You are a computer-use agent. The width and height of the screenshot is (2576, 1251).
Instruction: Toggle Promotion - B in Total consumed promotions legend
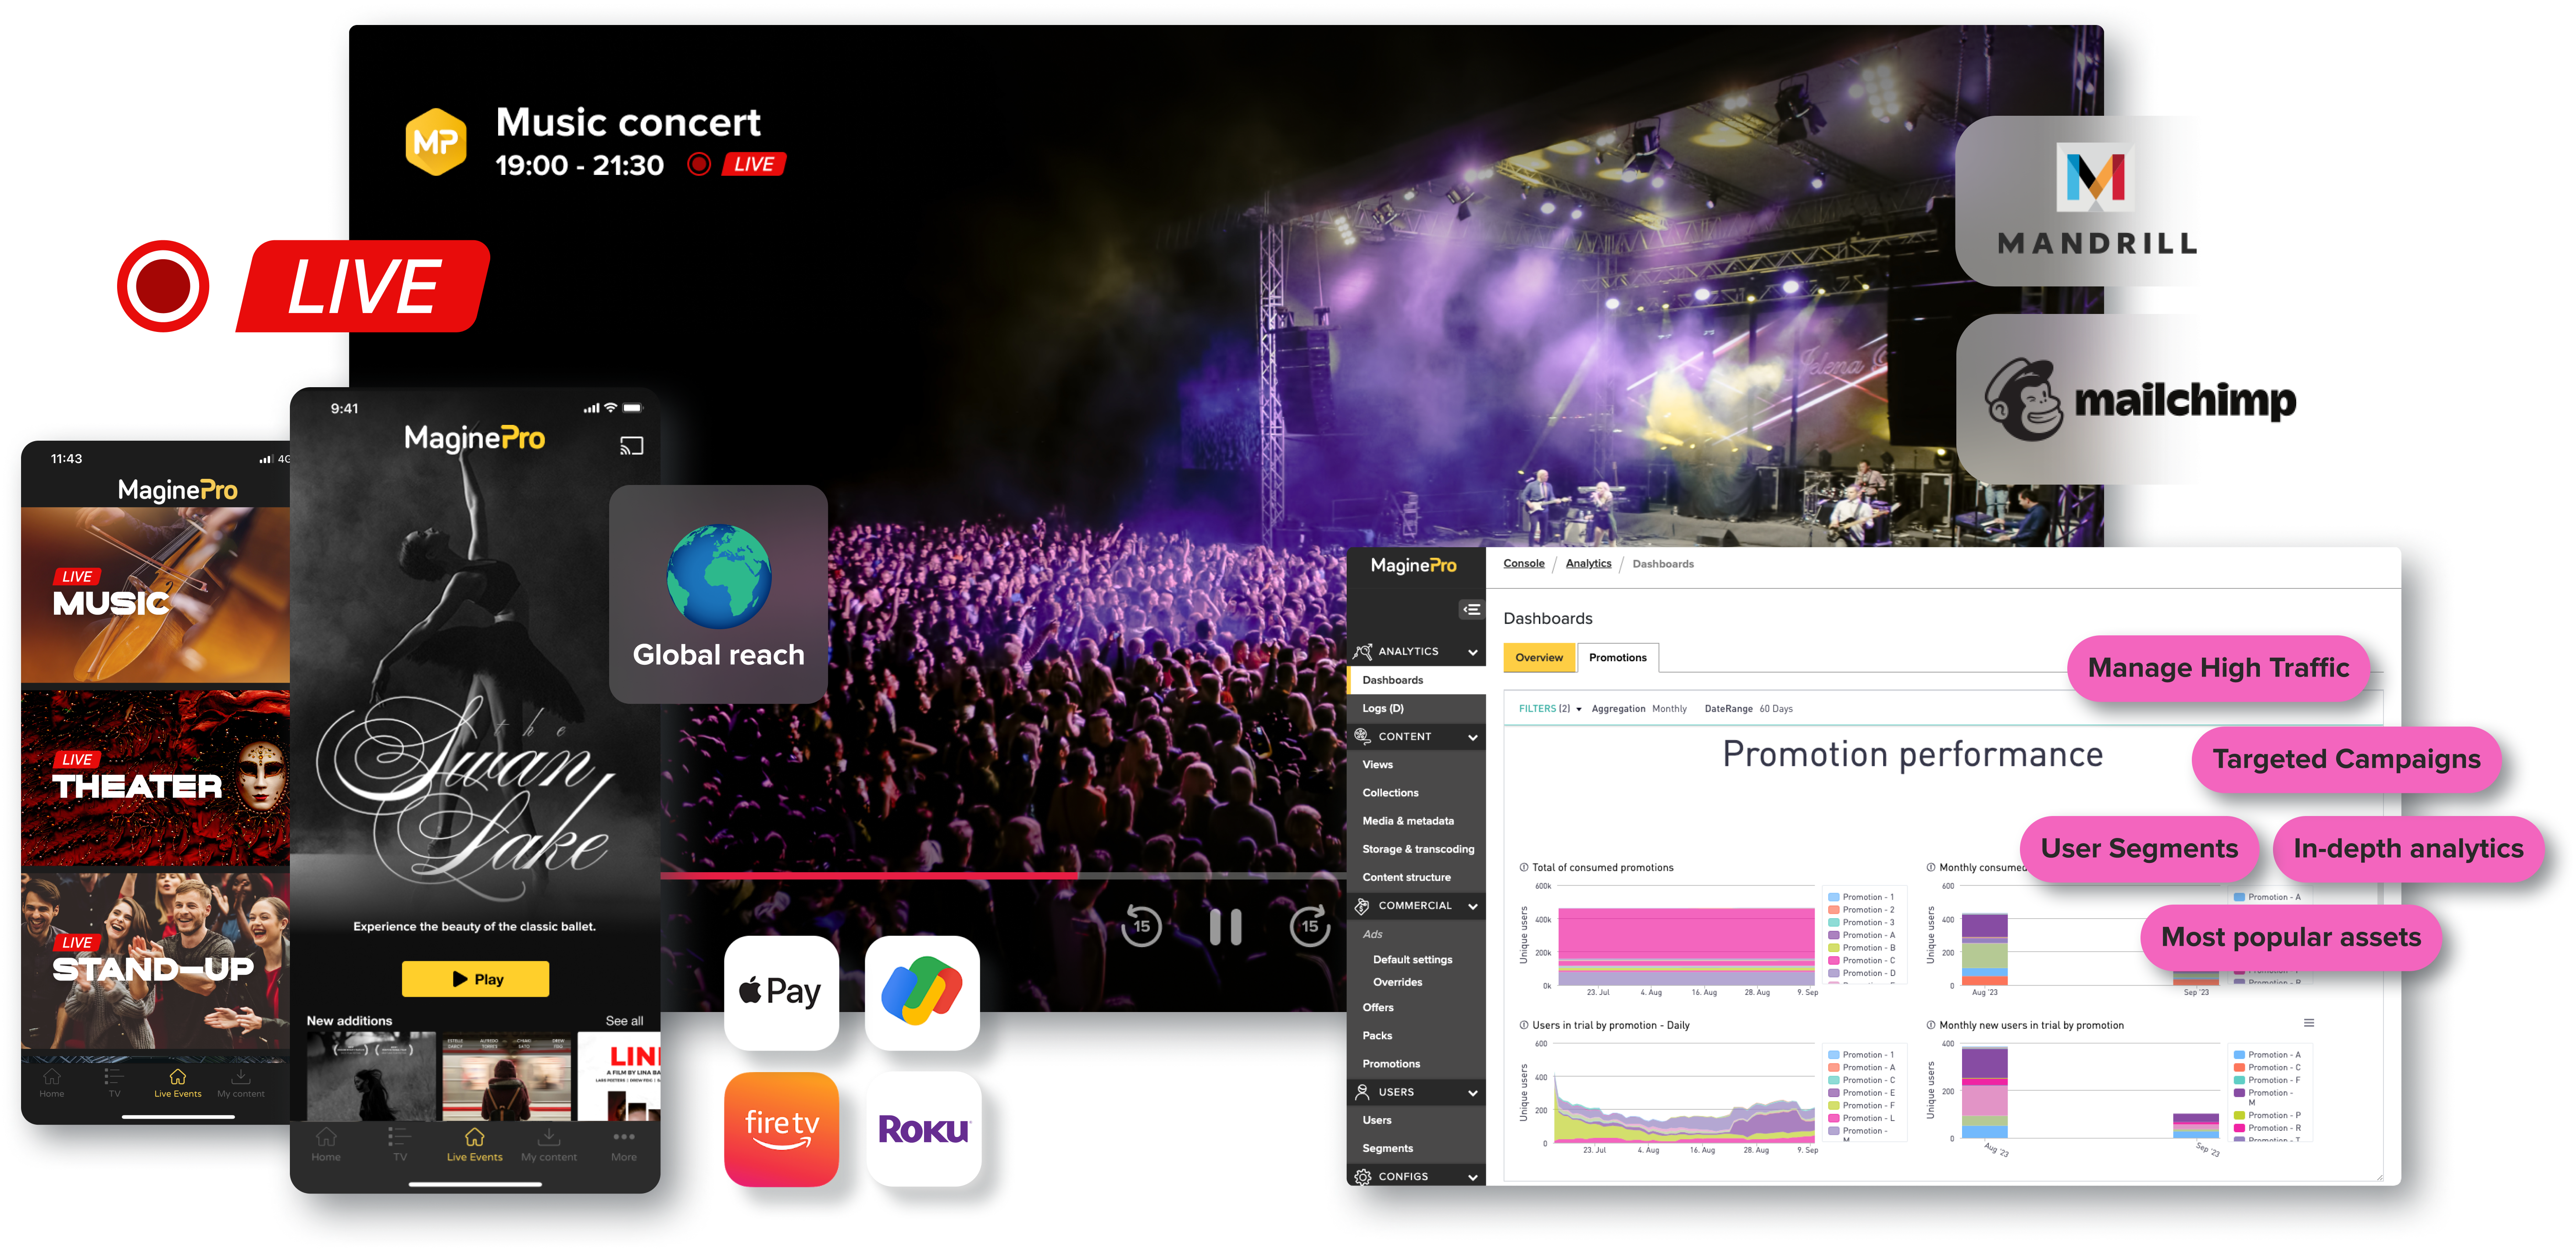click(1861, 948)
